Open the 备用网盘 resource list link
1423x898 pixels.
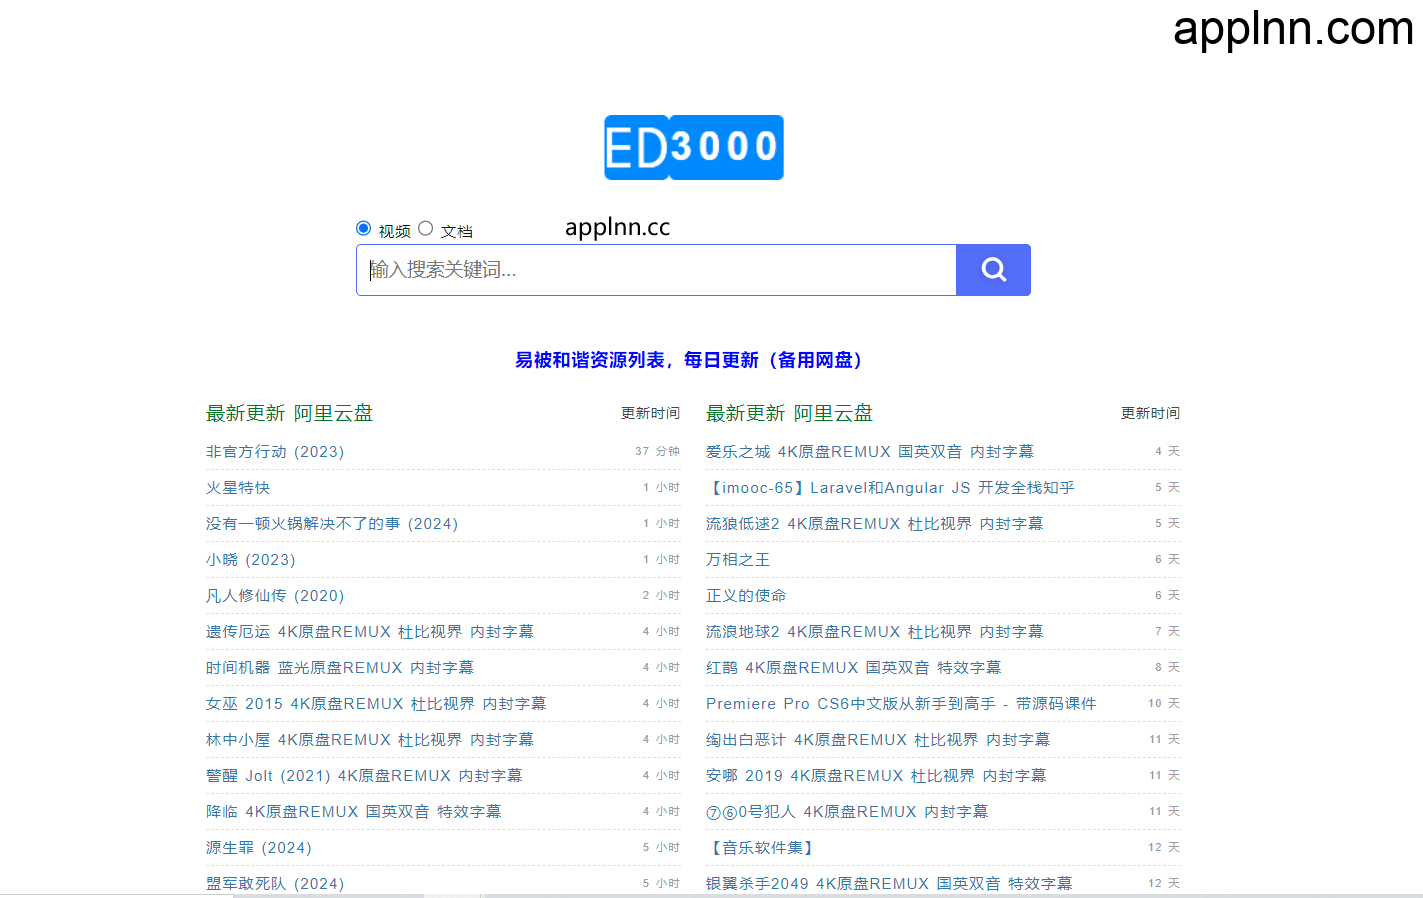pyautogui.click(x=688, y=360)
